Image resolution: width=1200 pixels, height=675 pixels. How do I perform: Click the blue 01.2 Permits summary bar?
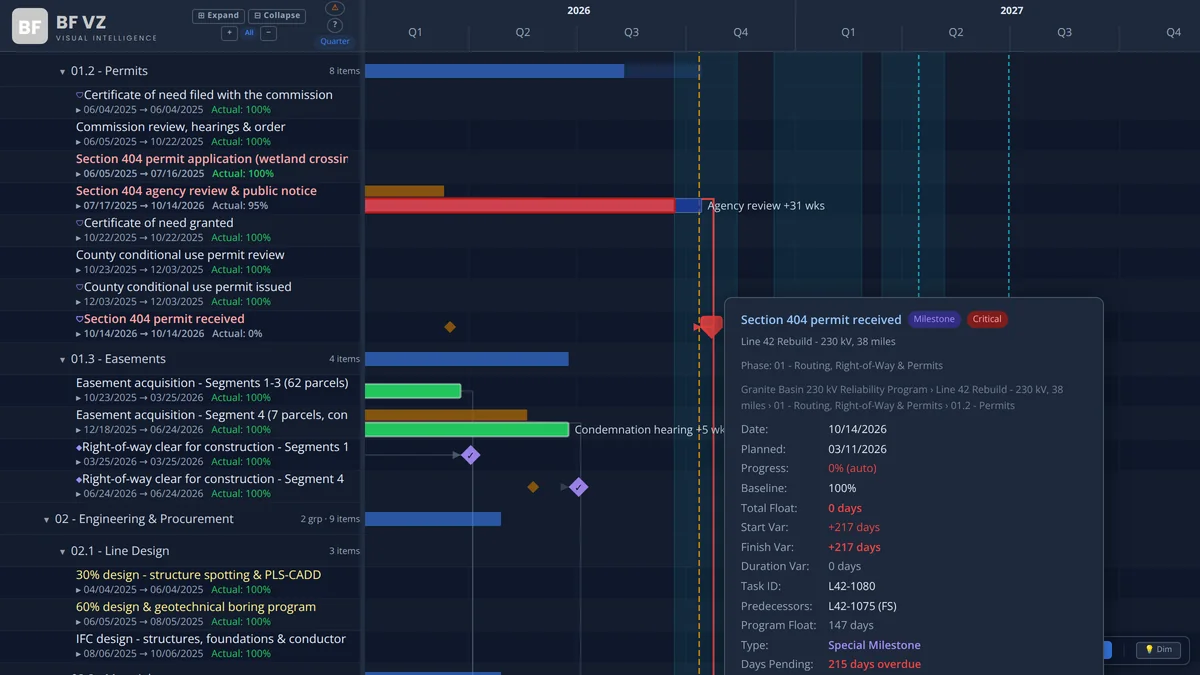tap(494, 71)
